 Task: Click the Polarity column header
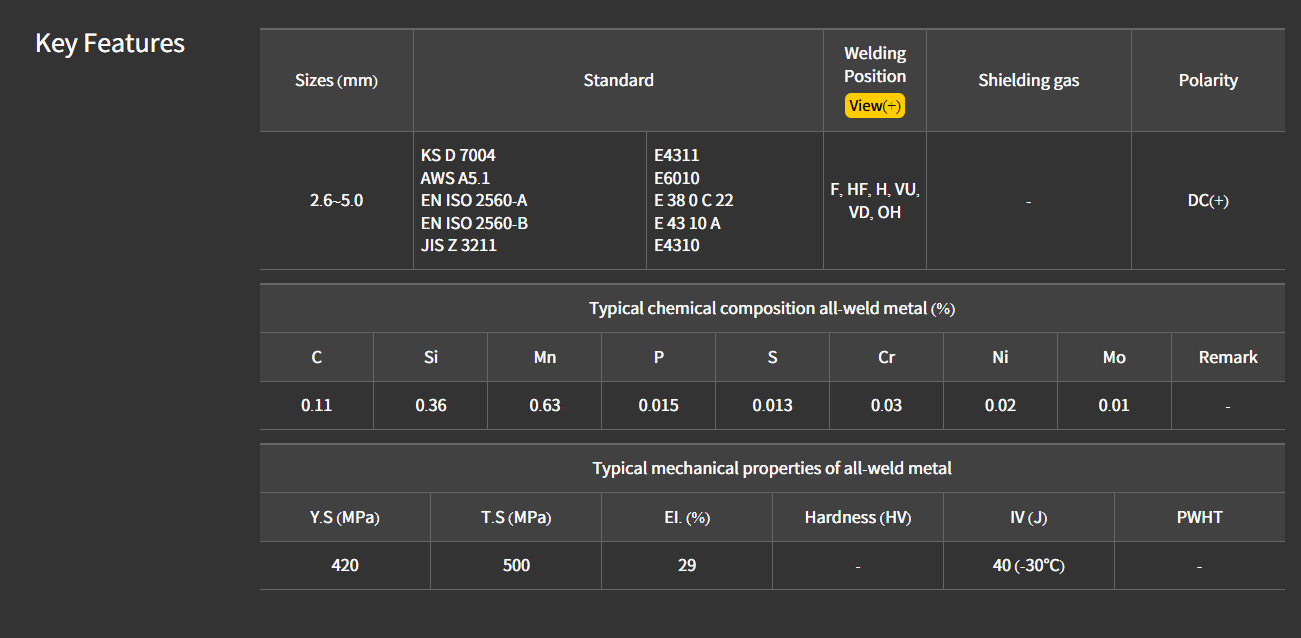point(1207,81)
